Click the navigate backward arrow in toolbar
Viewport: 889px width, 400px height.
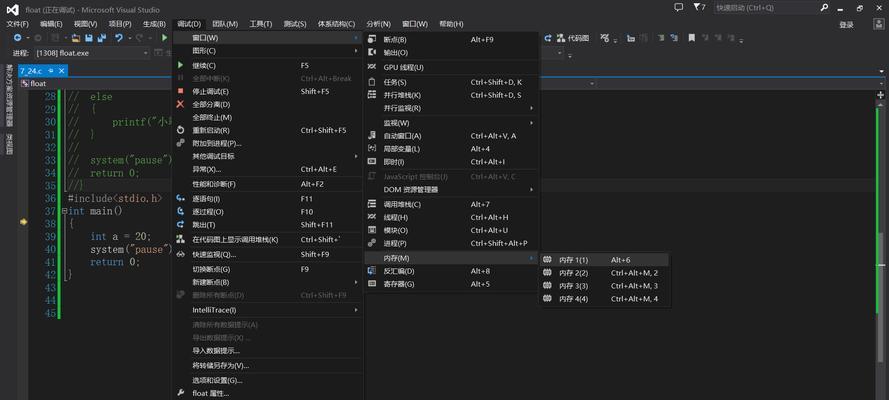[18, 38]
